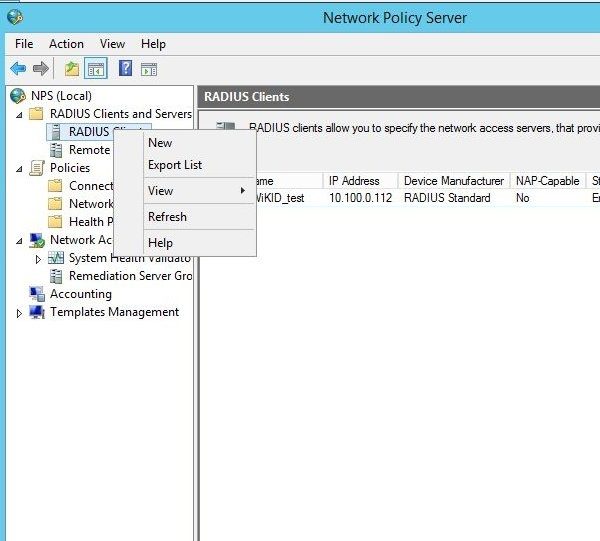The height and width of the screenshot is (541, 600).
Task: Expand the Templates Management node
Action: click(x=19, y=313)
